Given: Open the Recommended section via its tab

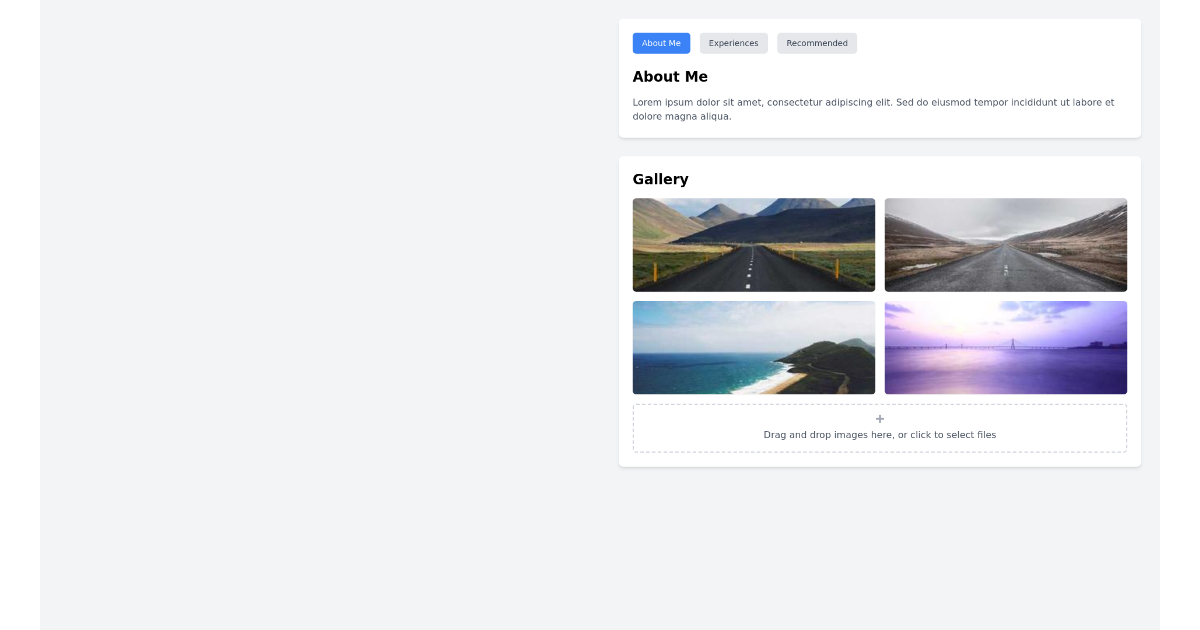Looking at the screenshot, I should pyautogui.click(x=816, y=43).
